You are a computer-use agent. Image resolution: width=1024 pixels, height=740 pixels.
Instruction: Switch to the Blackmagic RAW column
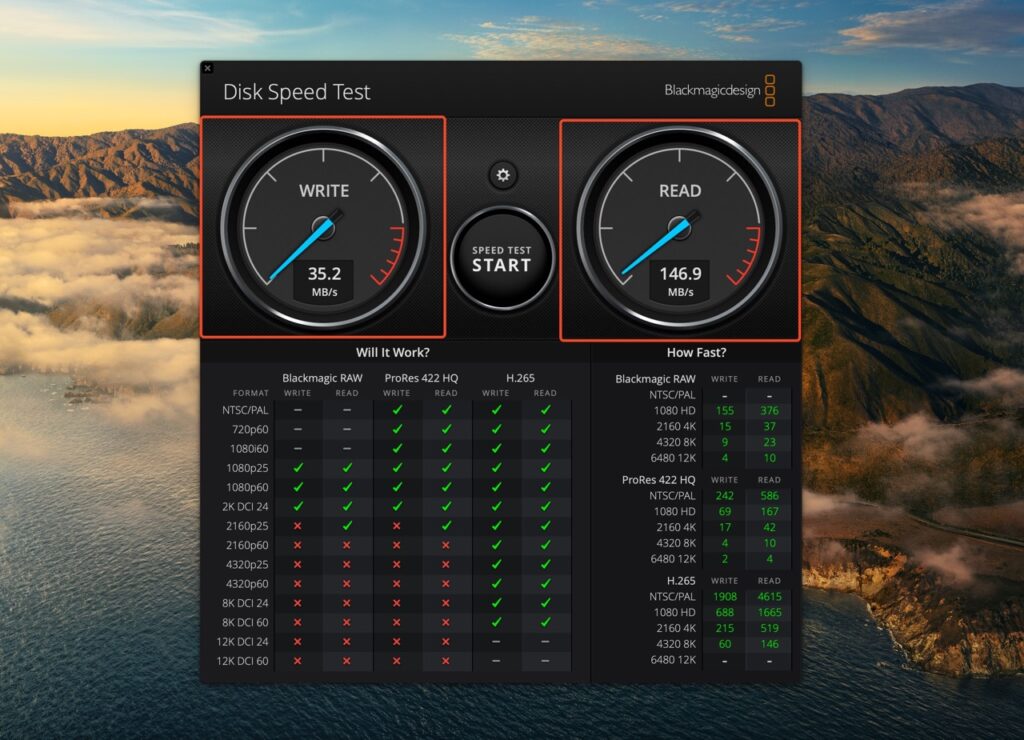322,378
